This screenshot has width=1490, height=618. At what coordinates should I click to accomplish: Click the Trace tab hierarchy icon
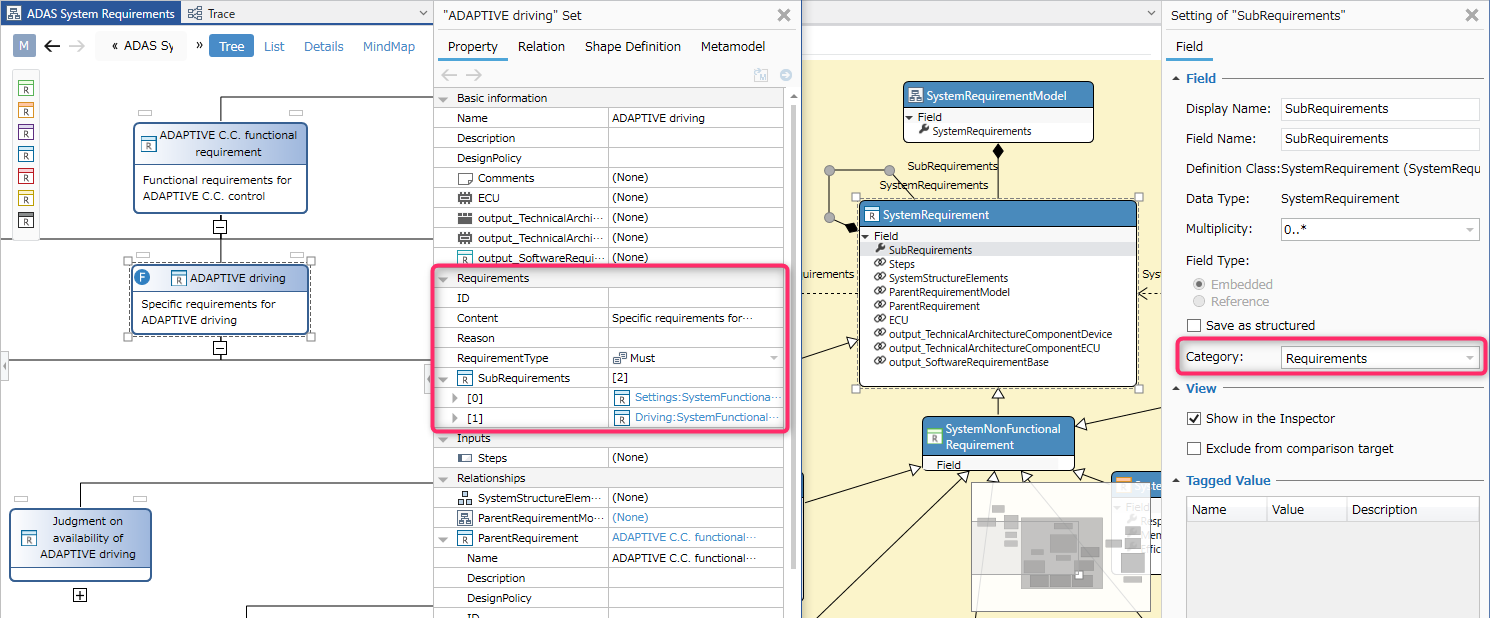(x=195, y=14)
